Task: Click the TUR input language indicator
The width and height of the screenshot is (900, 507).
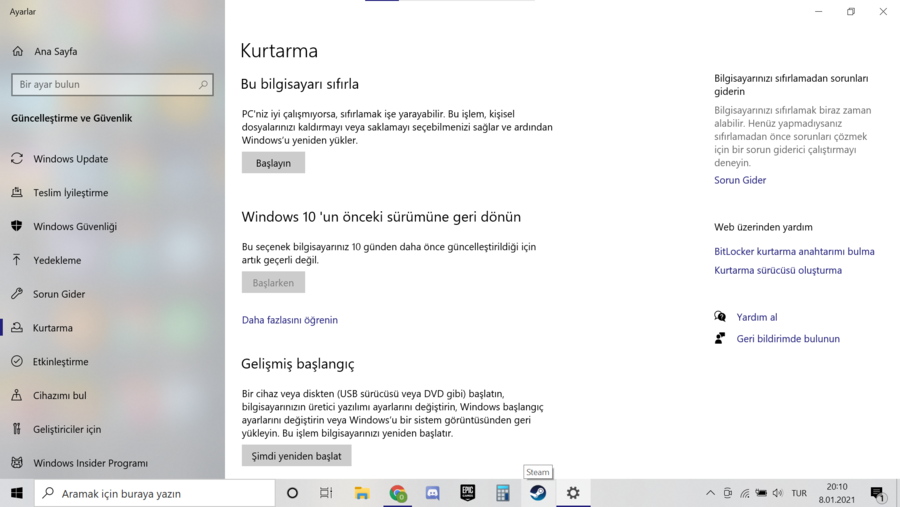Action: point(799,493)
